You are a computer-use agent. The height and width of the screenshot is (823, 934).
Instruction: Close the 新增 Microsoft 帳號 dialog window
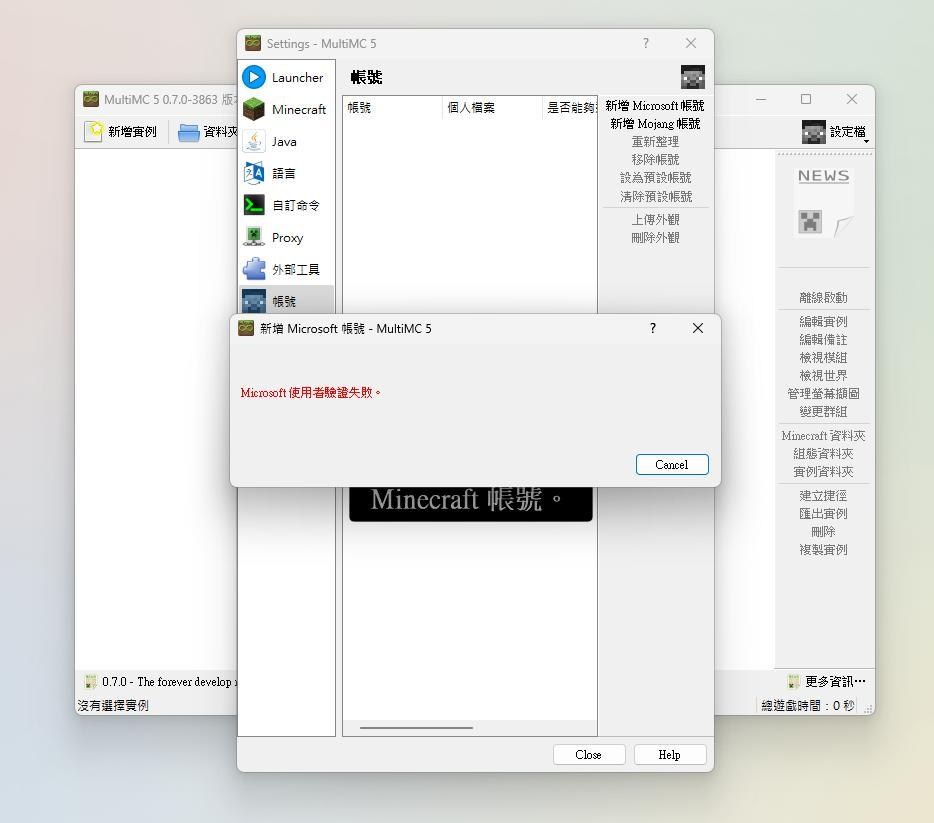click(698, 328)
